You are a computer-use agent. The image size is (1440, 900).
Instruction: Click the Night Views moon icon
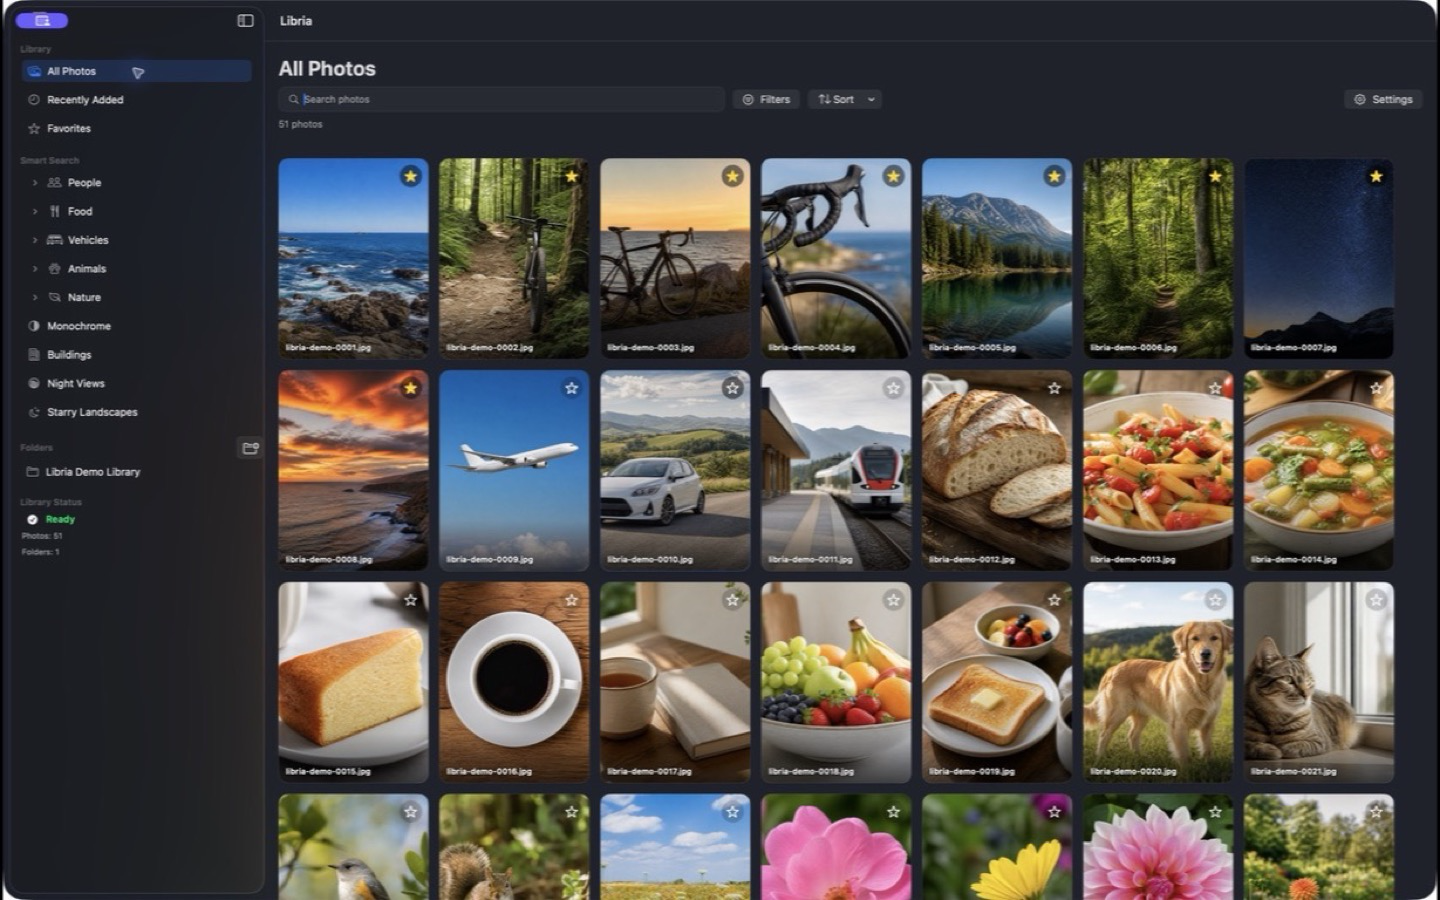pos(34,383)
